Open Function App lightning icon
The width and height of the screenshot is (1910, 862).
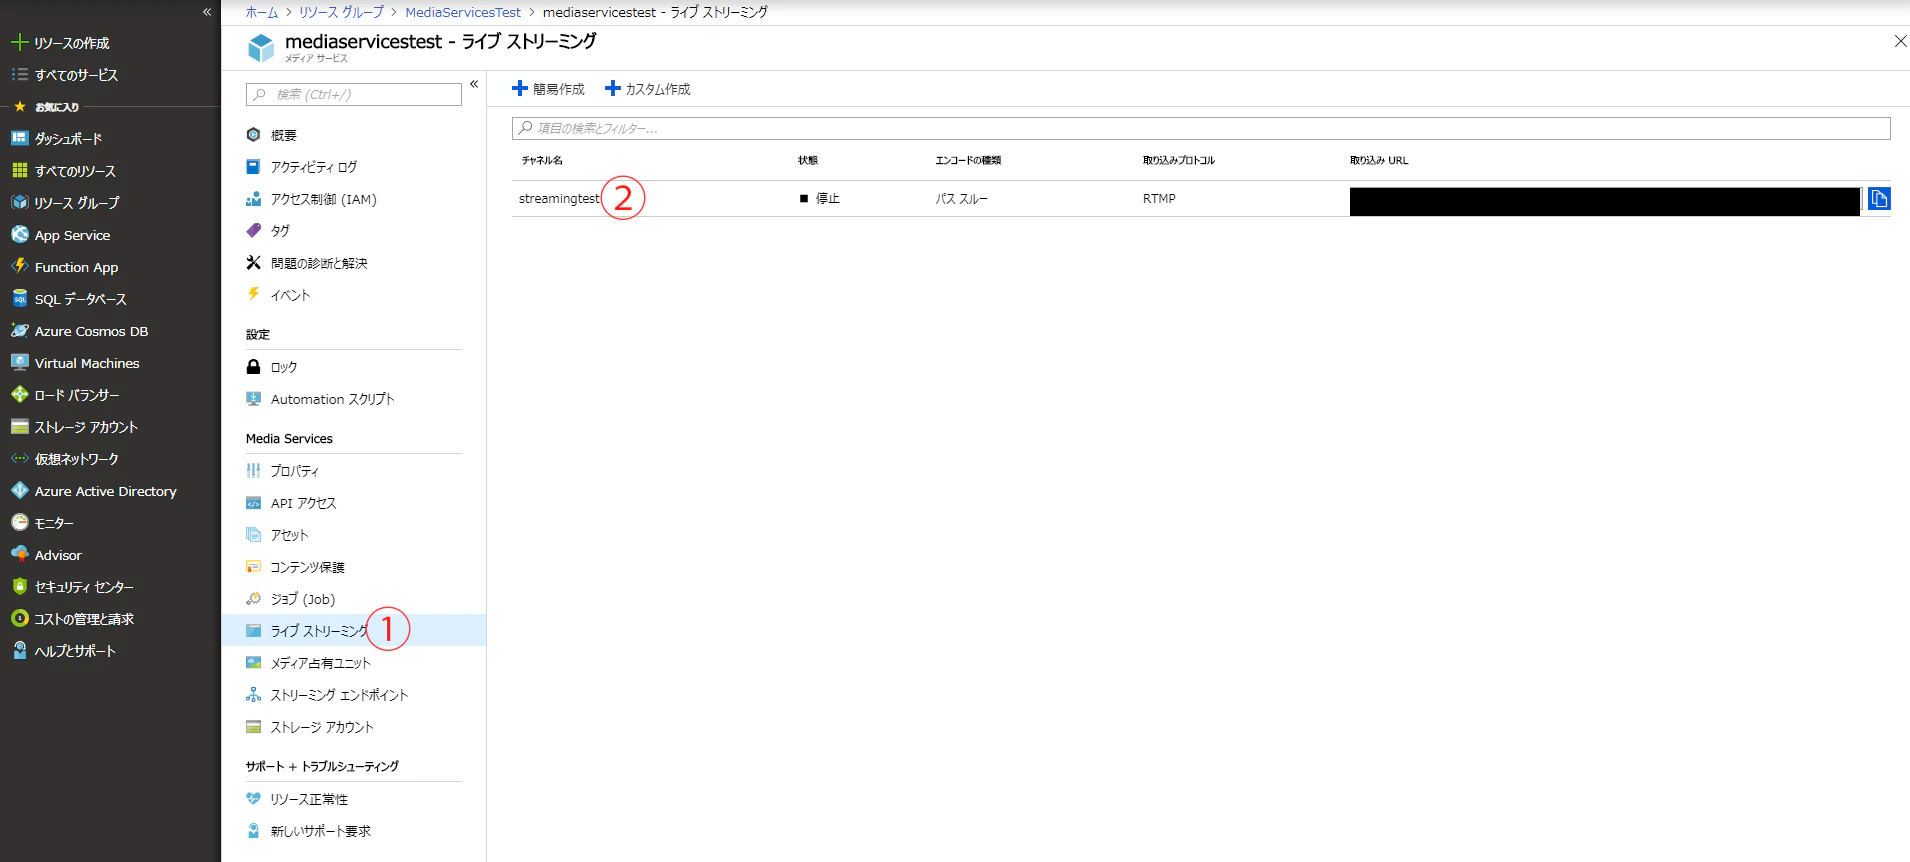coord(19,266)
